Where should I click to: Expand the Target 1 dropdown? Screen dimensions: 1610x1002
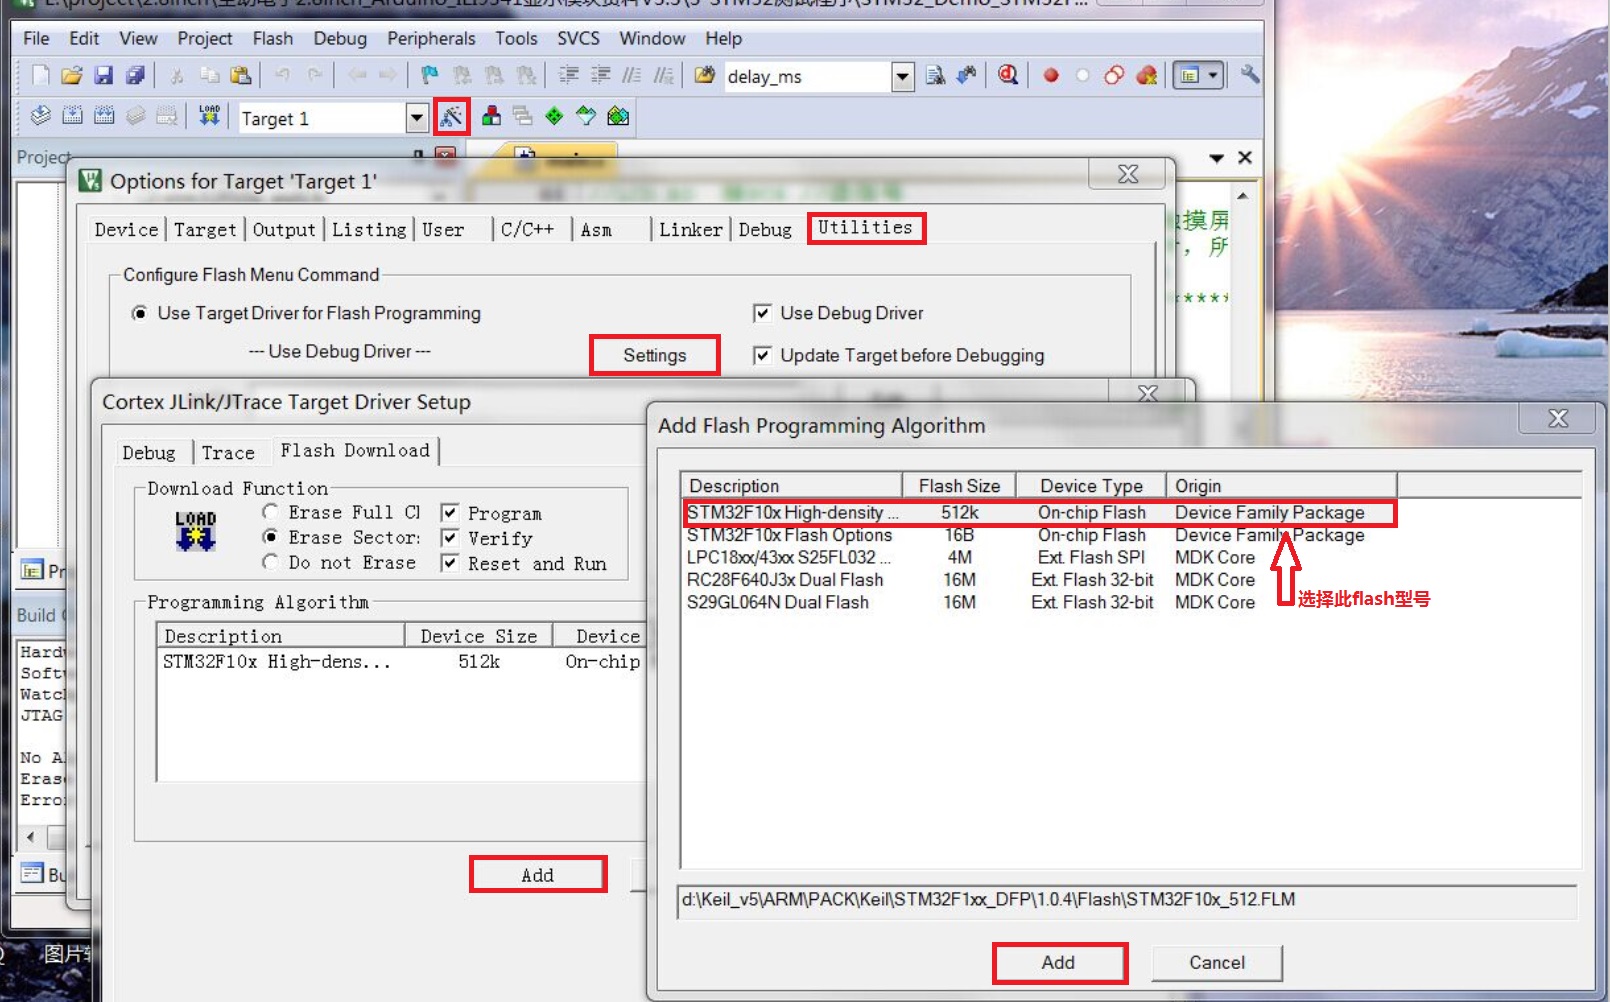[x=417, y=118]
